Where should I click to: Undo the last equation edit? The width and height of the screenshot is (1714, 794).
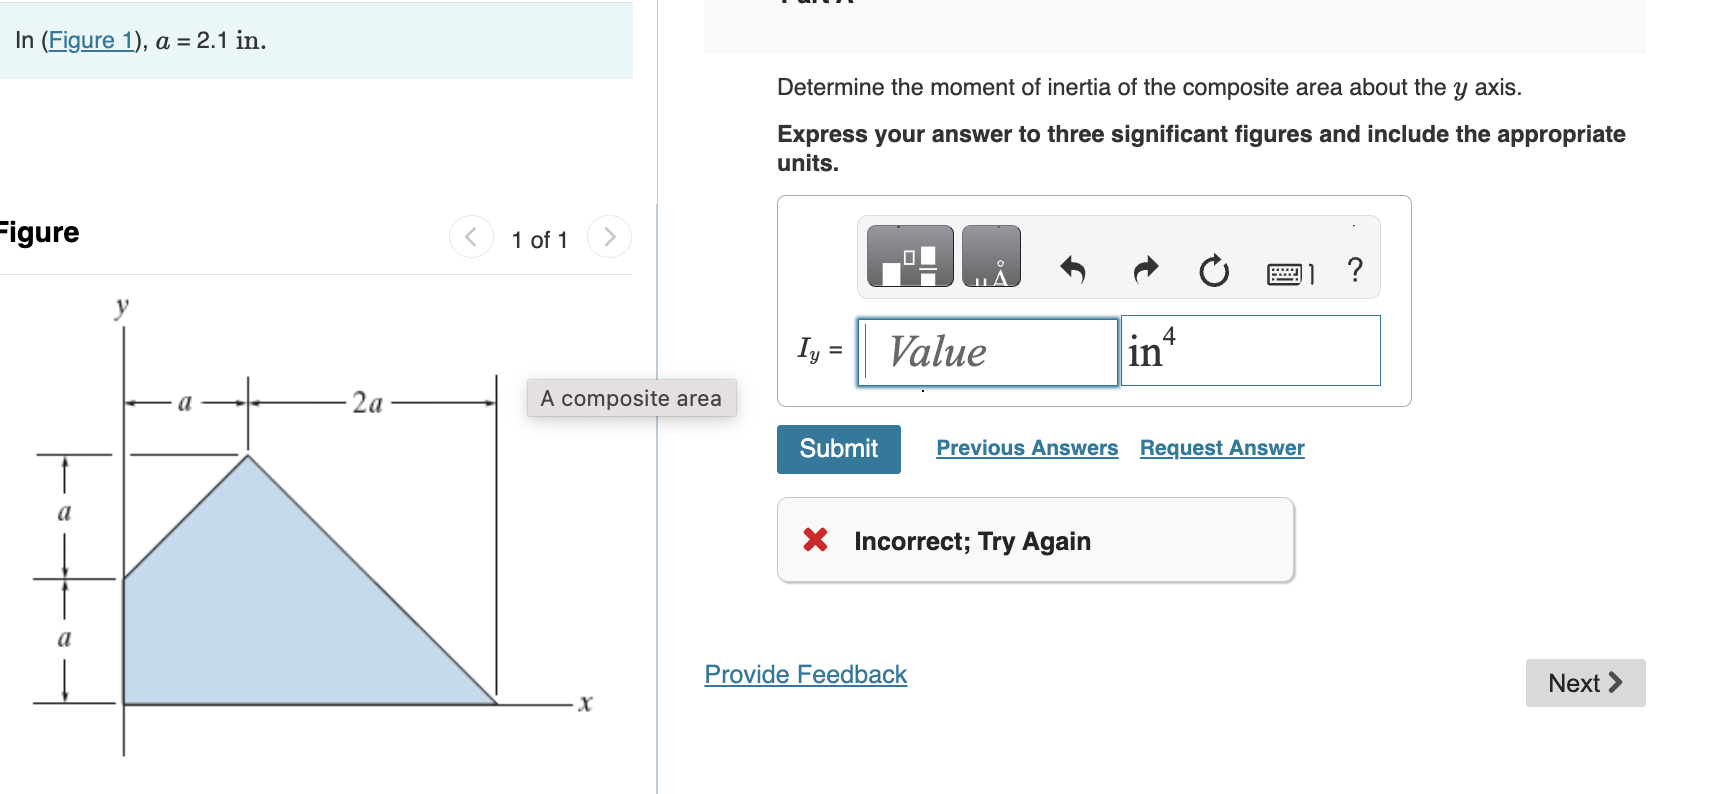click(1074, 270)
